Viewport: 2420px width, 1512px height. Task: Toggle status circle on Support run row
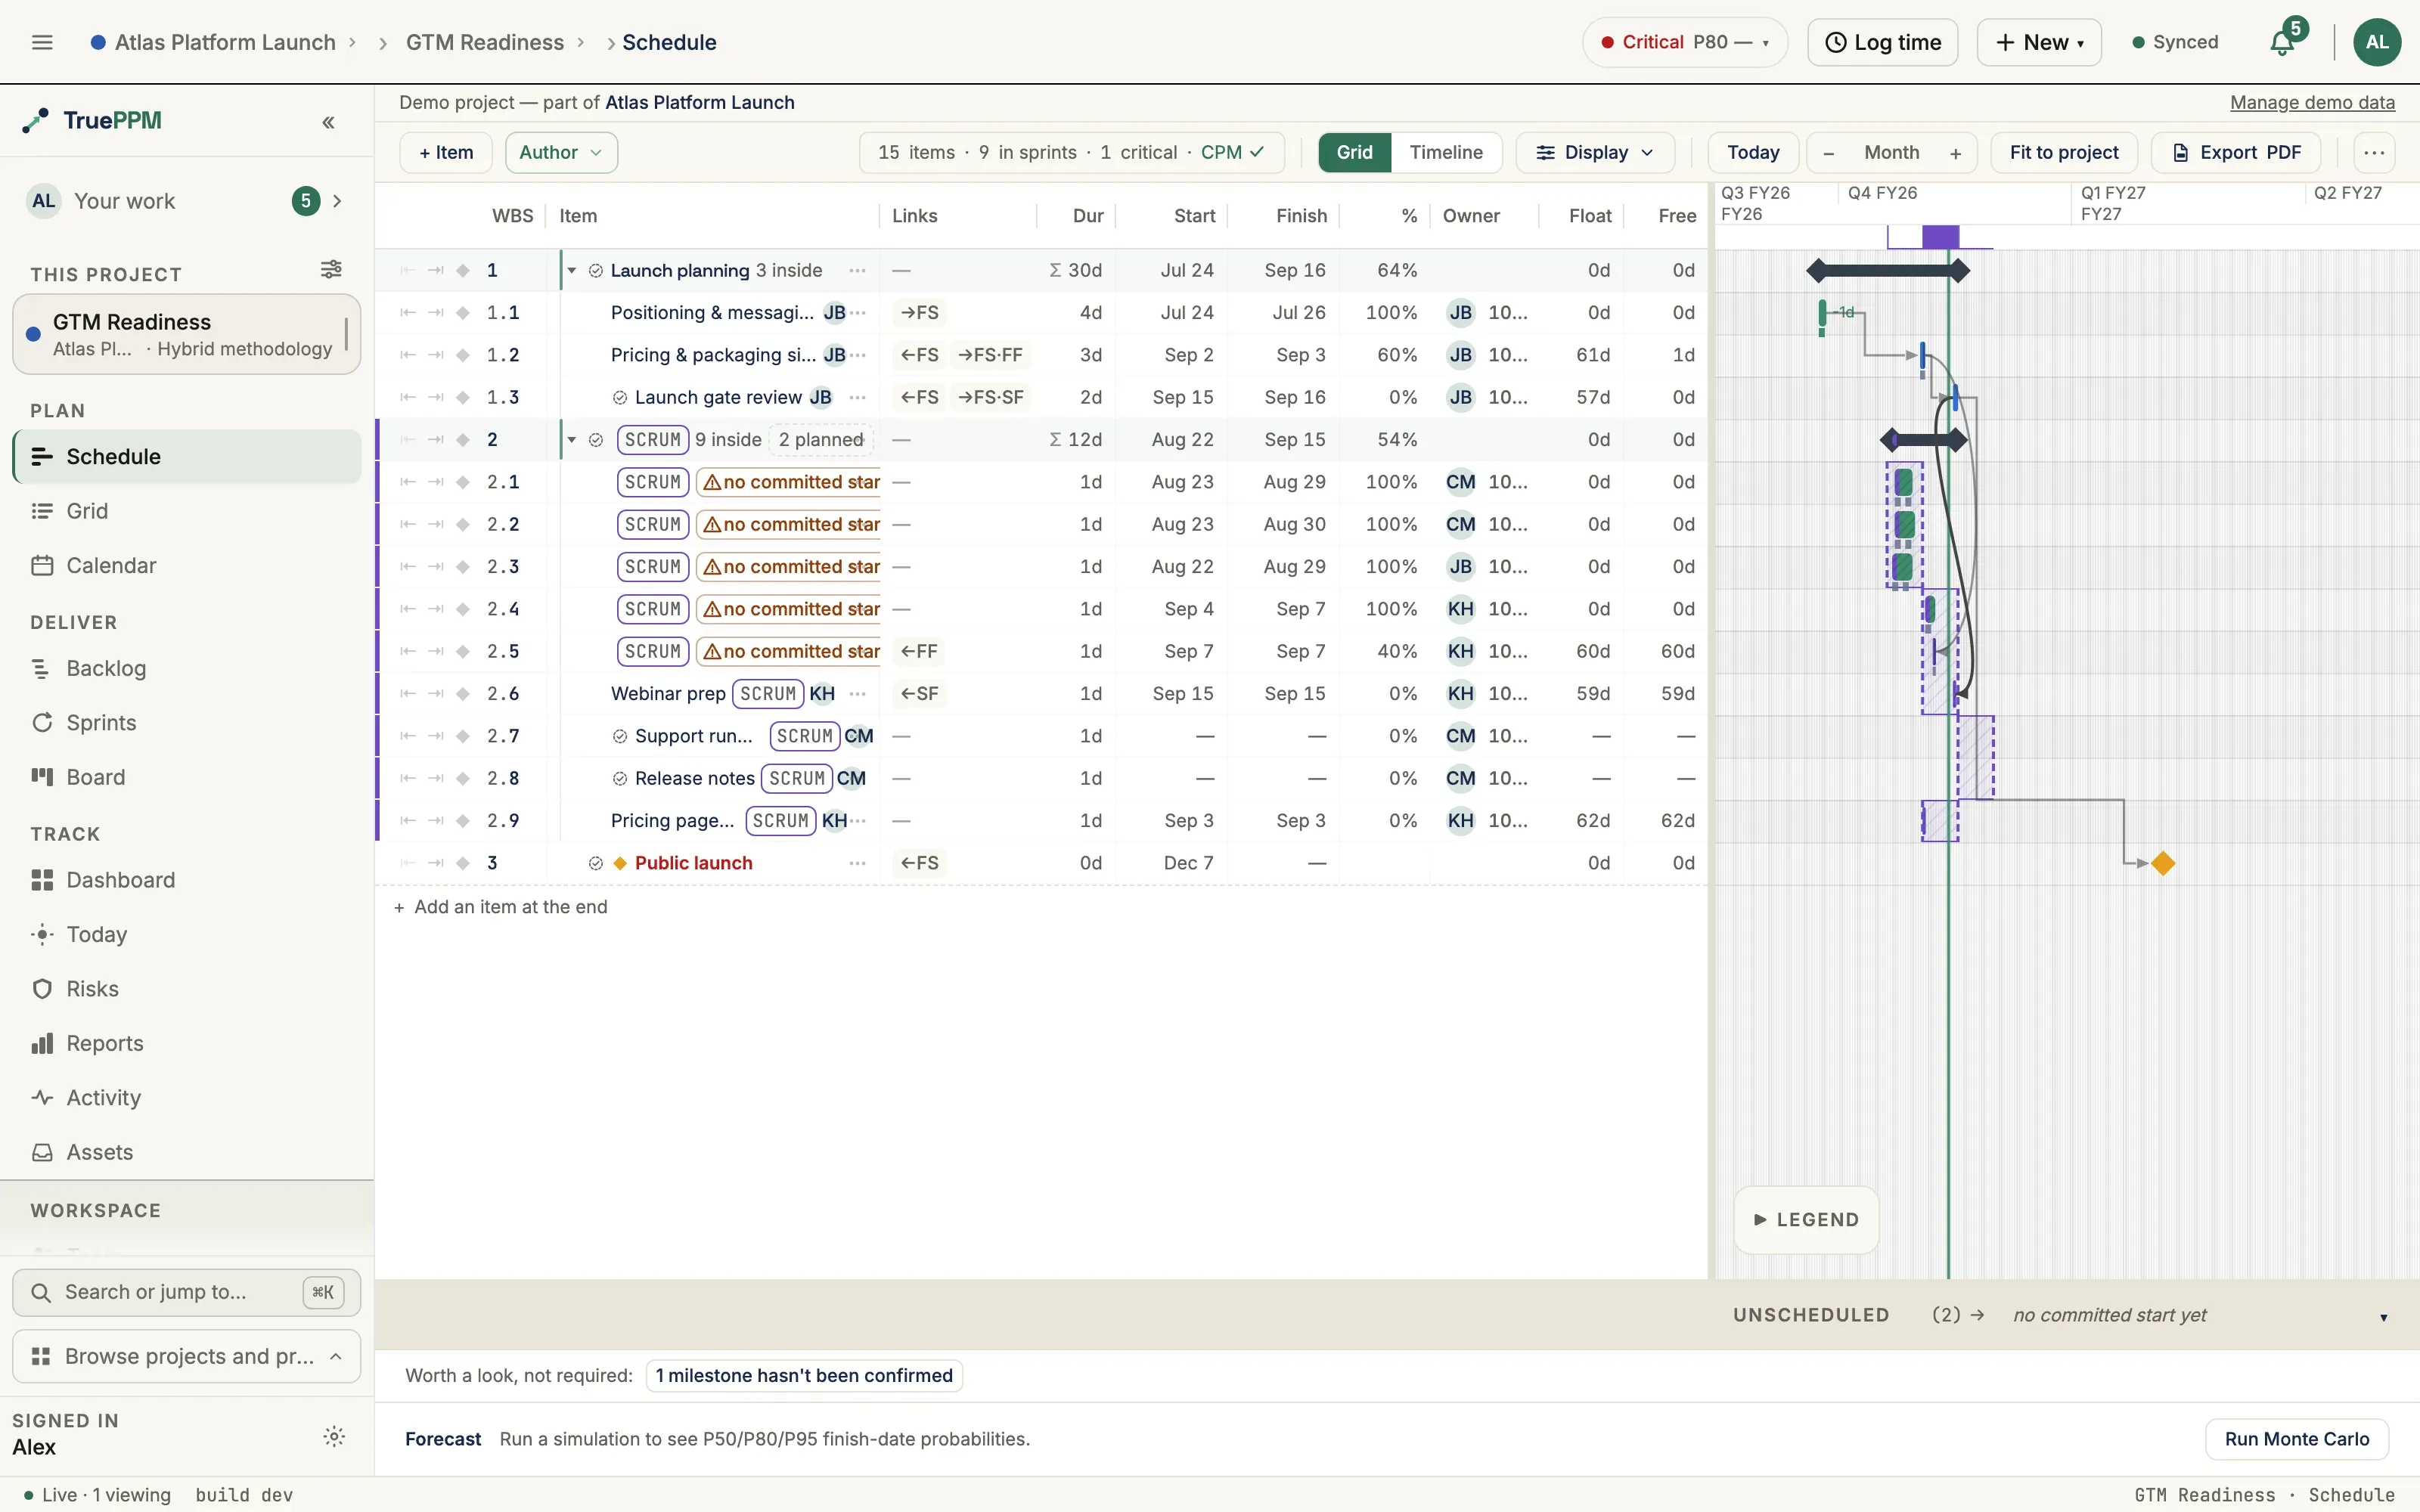pyautogui.click(x=619, y=737)
